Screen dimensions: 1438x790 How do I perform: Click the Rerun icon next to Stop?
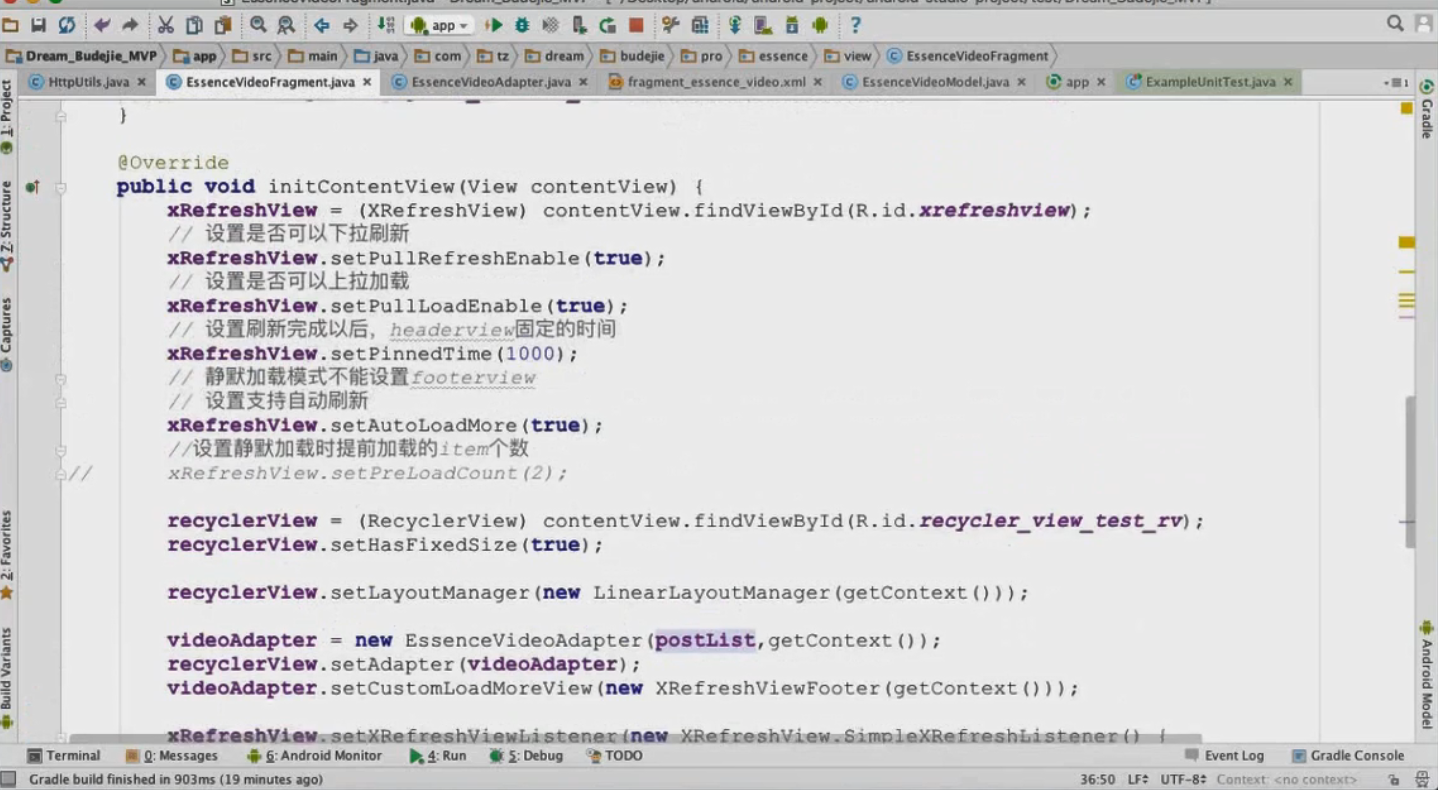(x=608, y=25)
